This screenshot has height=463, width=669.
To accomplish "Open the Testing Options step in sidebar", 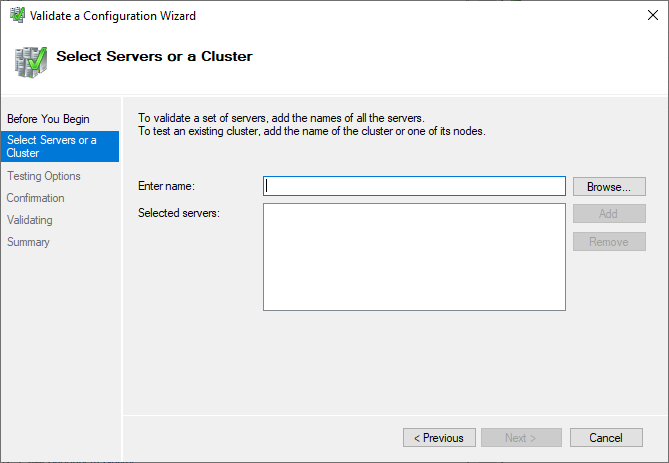I will tap(44, 176).
